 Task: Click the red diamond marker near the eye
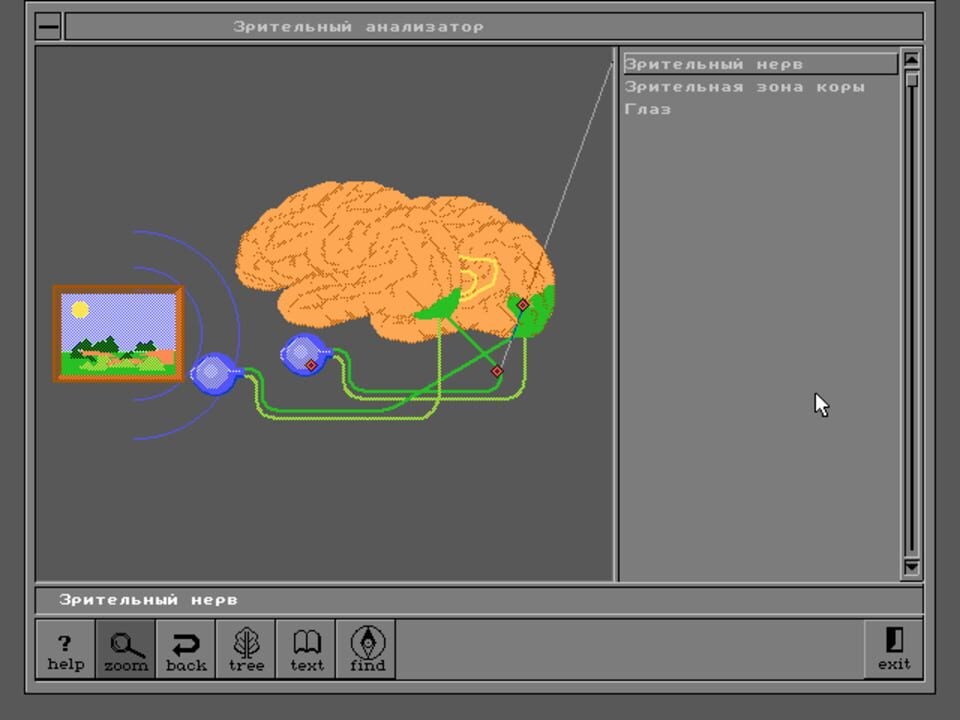(309, 364)
